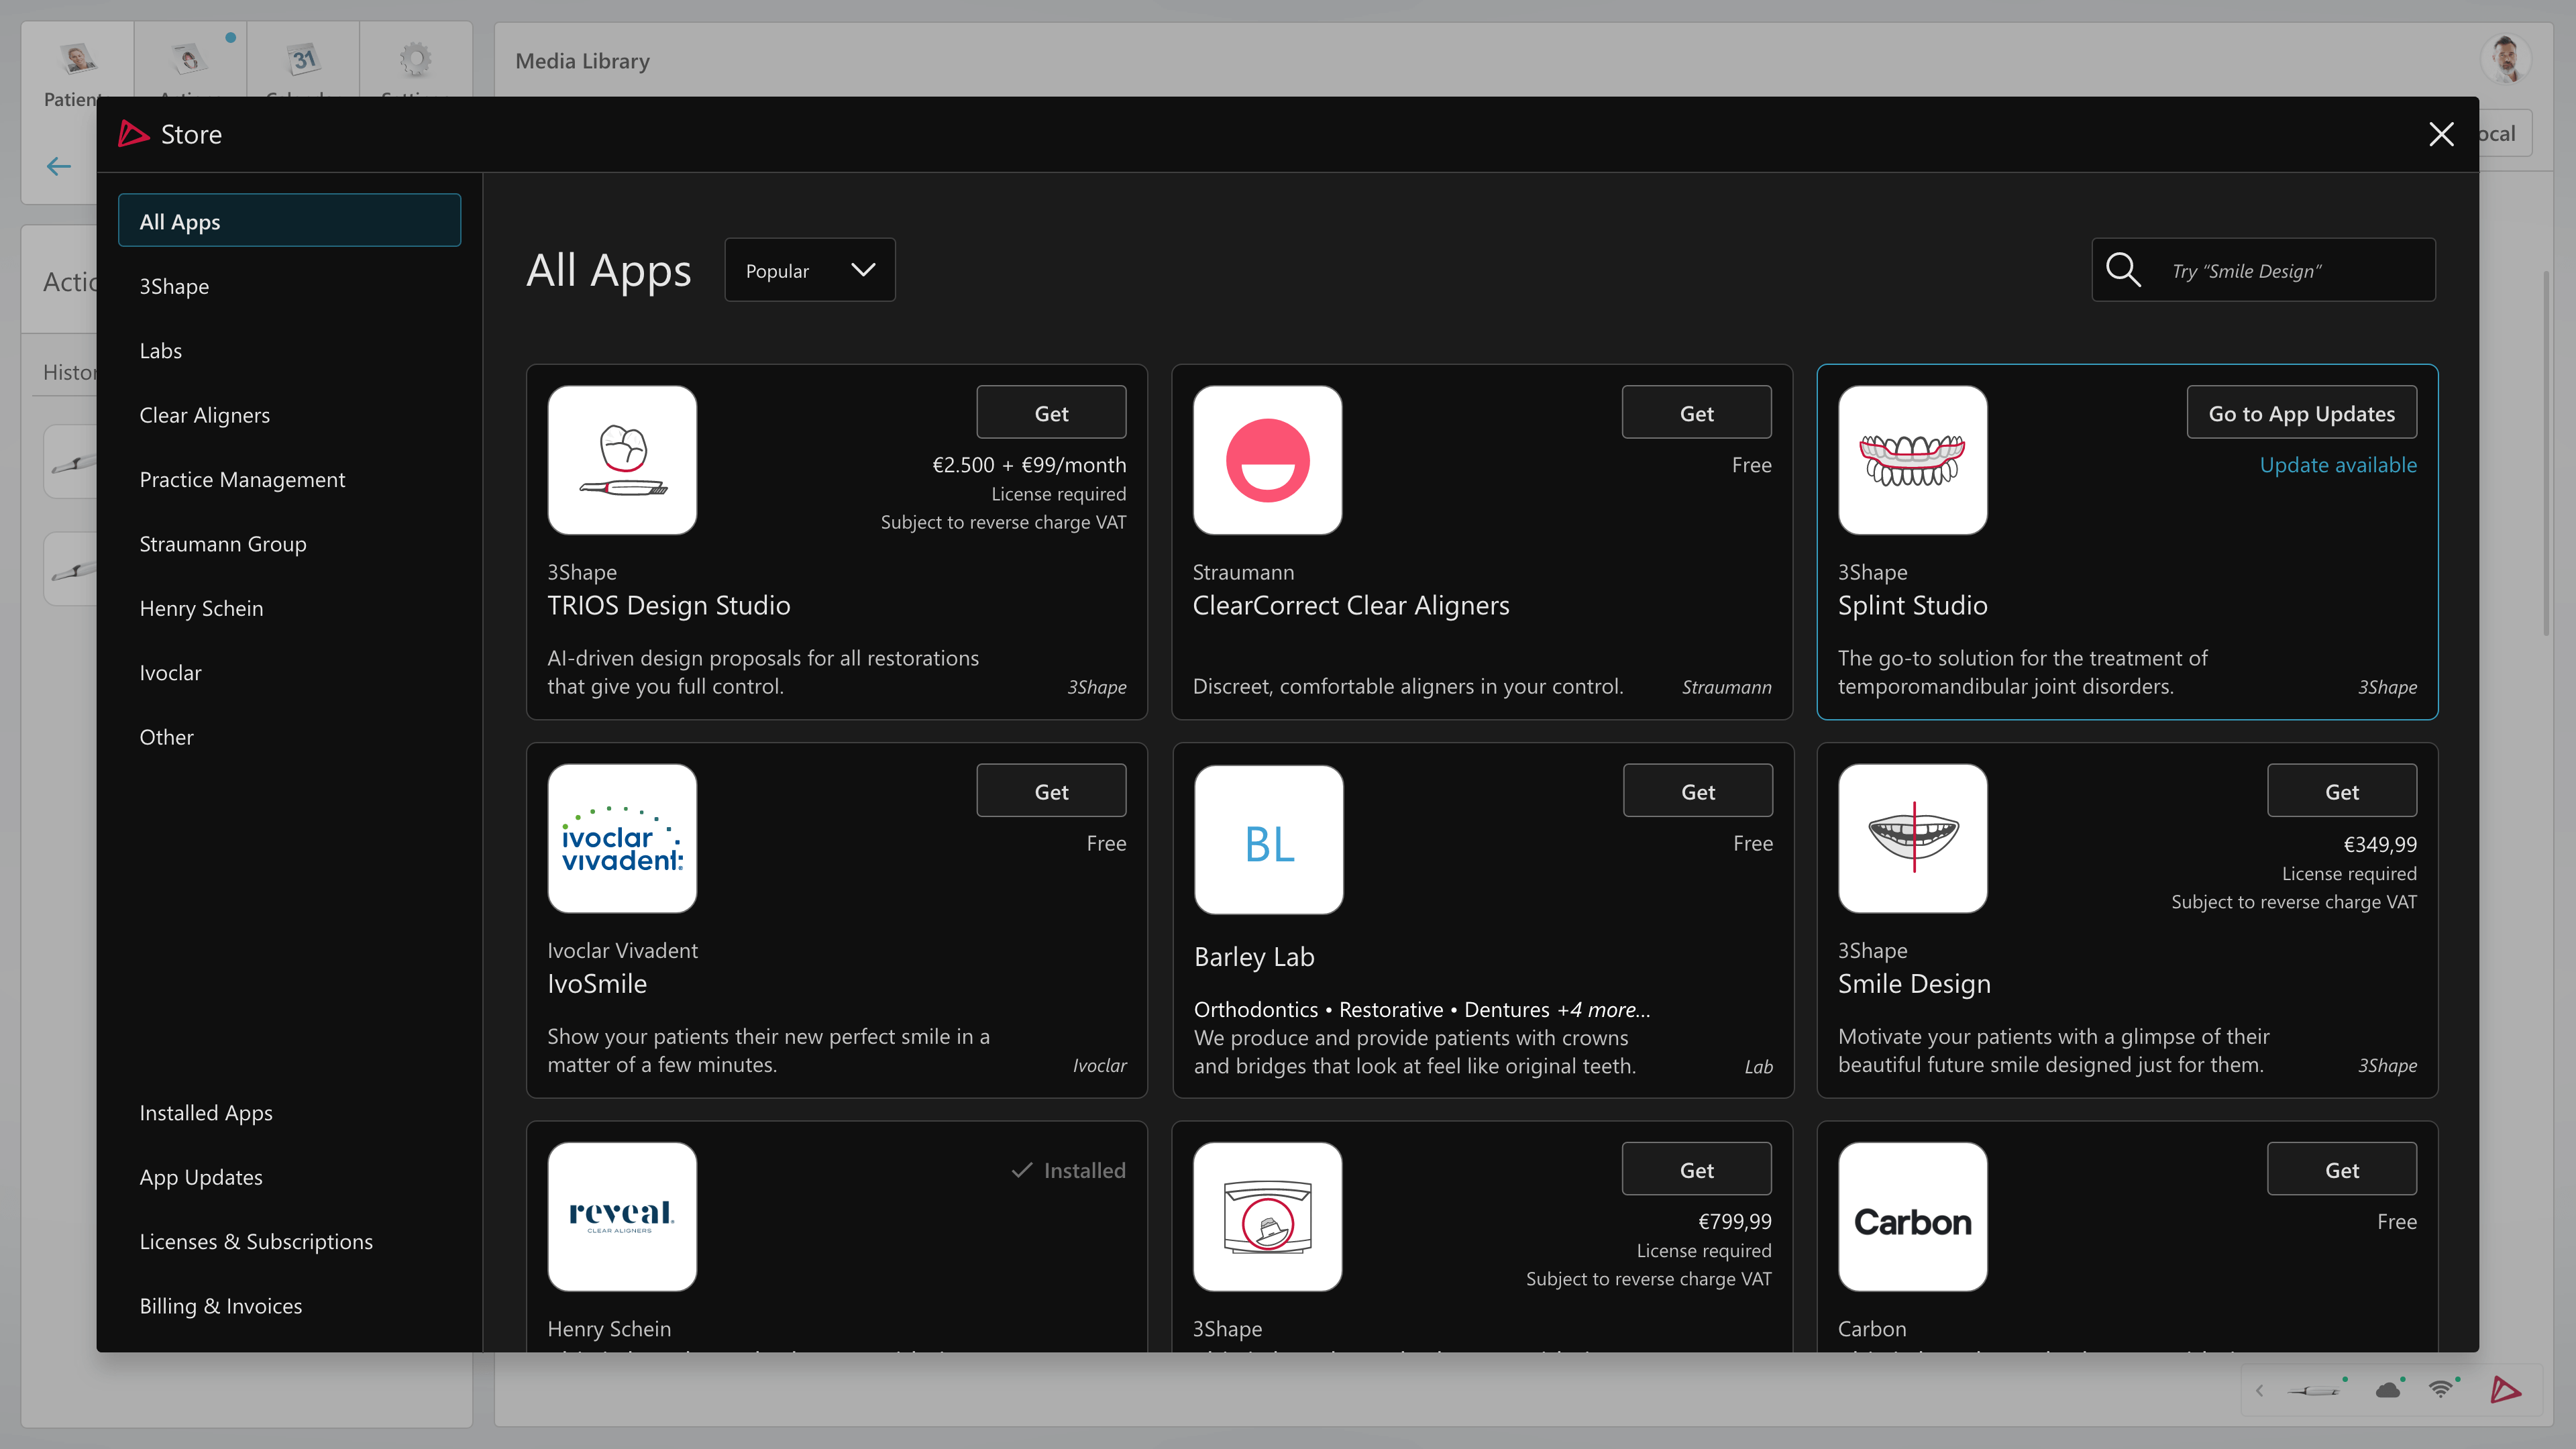Click the TRIOS Design Studio app icon
The image size is (2576, 1449).
[622, 460]
